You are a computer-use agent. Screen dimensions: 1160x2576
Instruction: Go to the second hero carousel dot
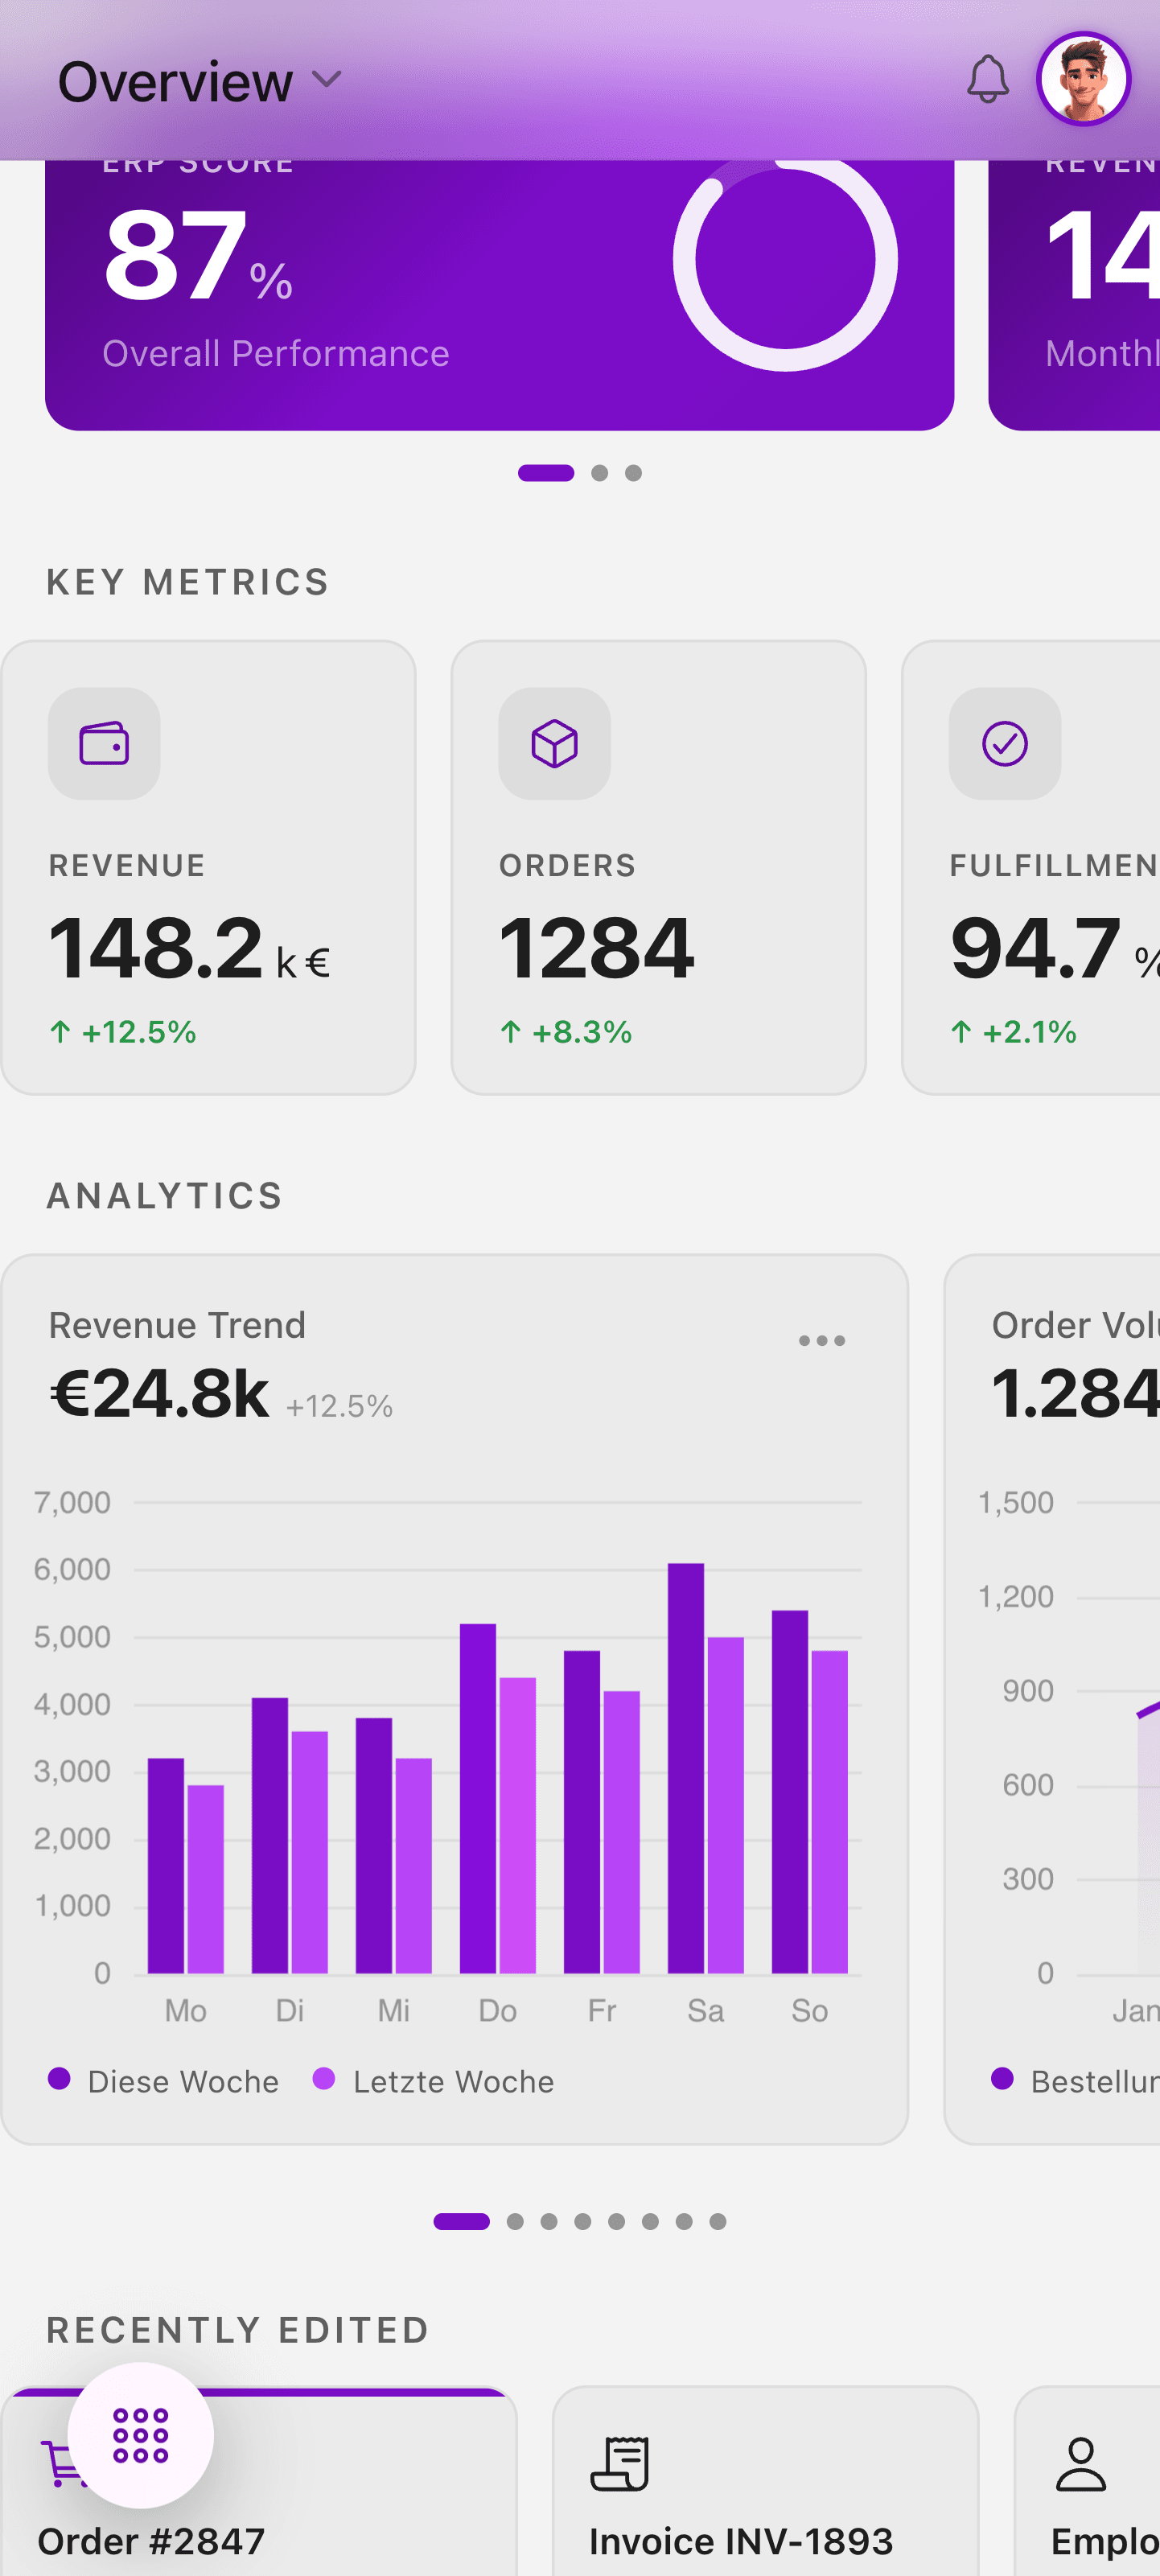point(599,472)
